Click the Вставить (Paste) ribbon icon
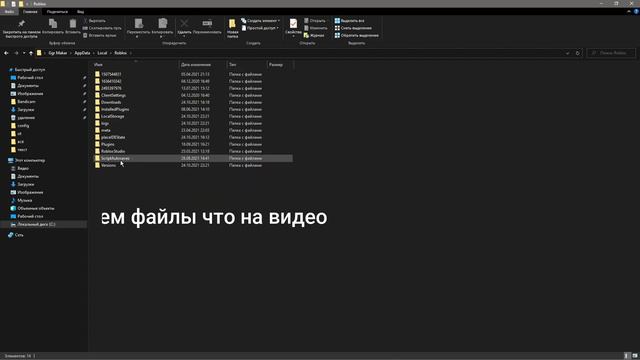Viewport: 640px width, 360px height. click(73, 27)
